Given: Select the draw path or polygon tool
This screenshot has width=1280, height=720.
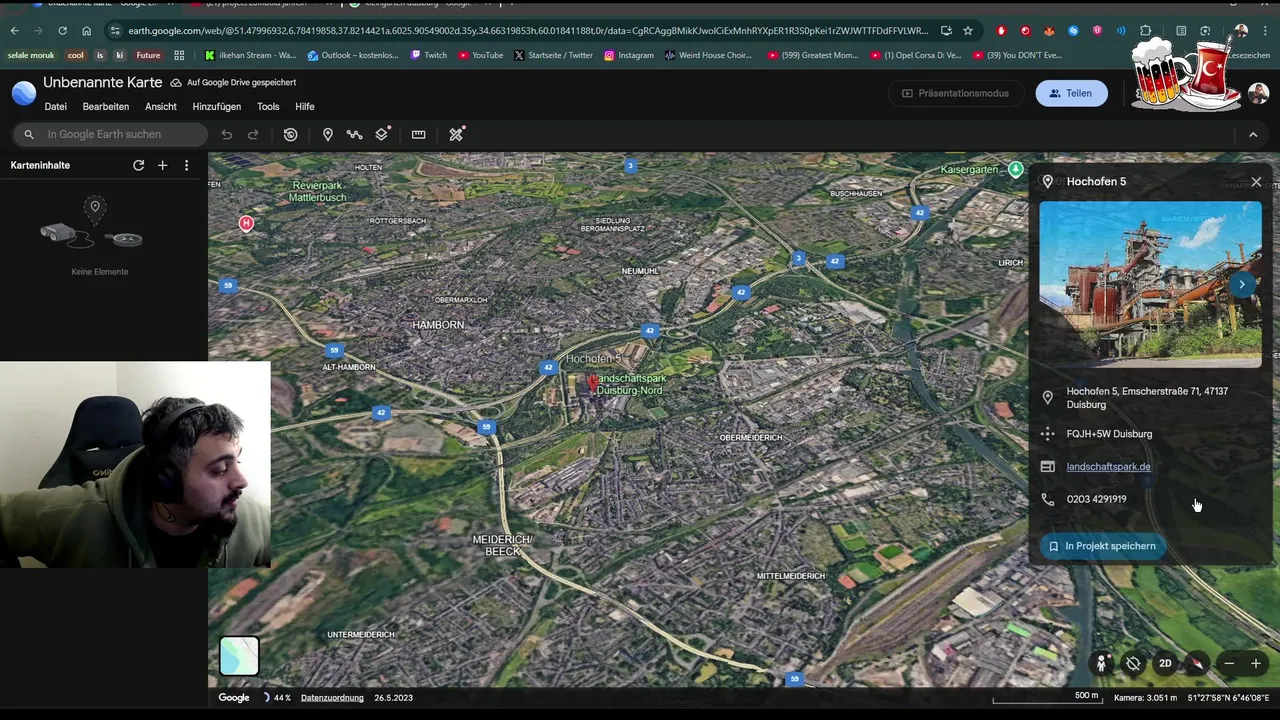Looking at the screenshot, I should point(354,134).
